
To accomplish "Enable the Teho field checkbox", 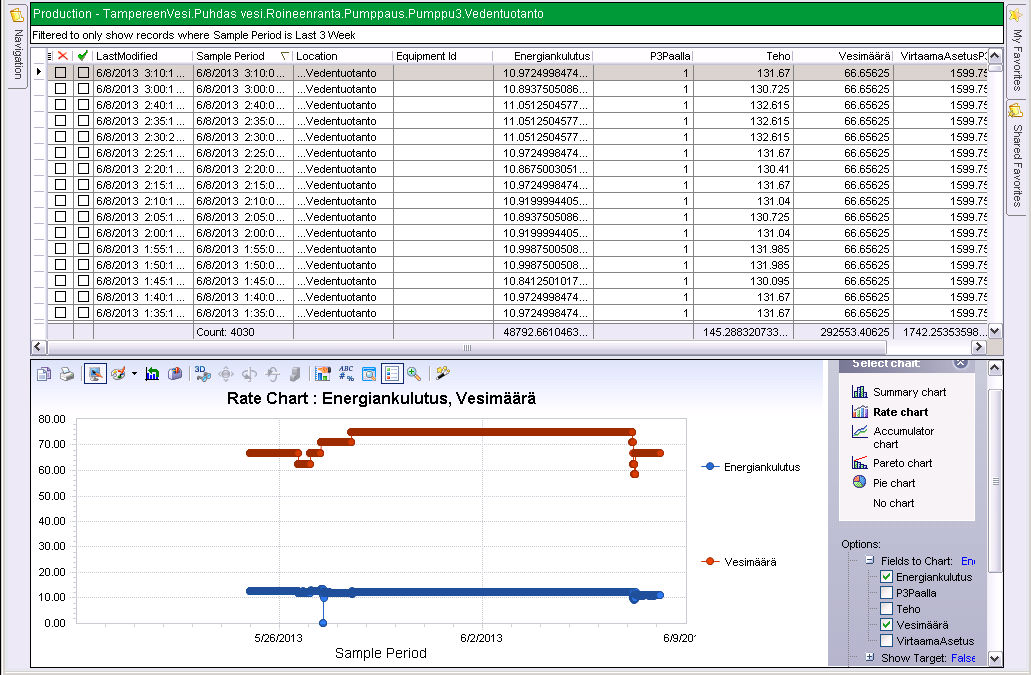I will click(886, 609).
